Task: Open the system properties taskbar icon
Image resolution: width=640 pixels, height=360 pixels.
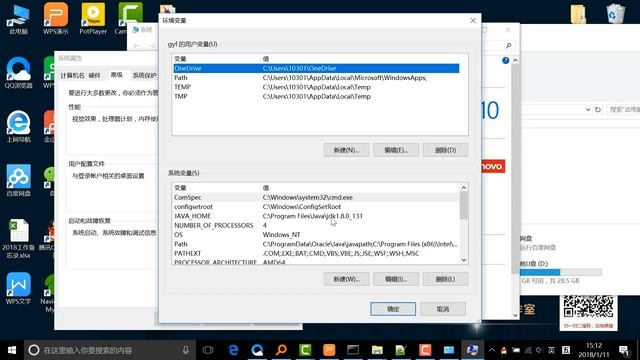Action: tap(472, 350)
